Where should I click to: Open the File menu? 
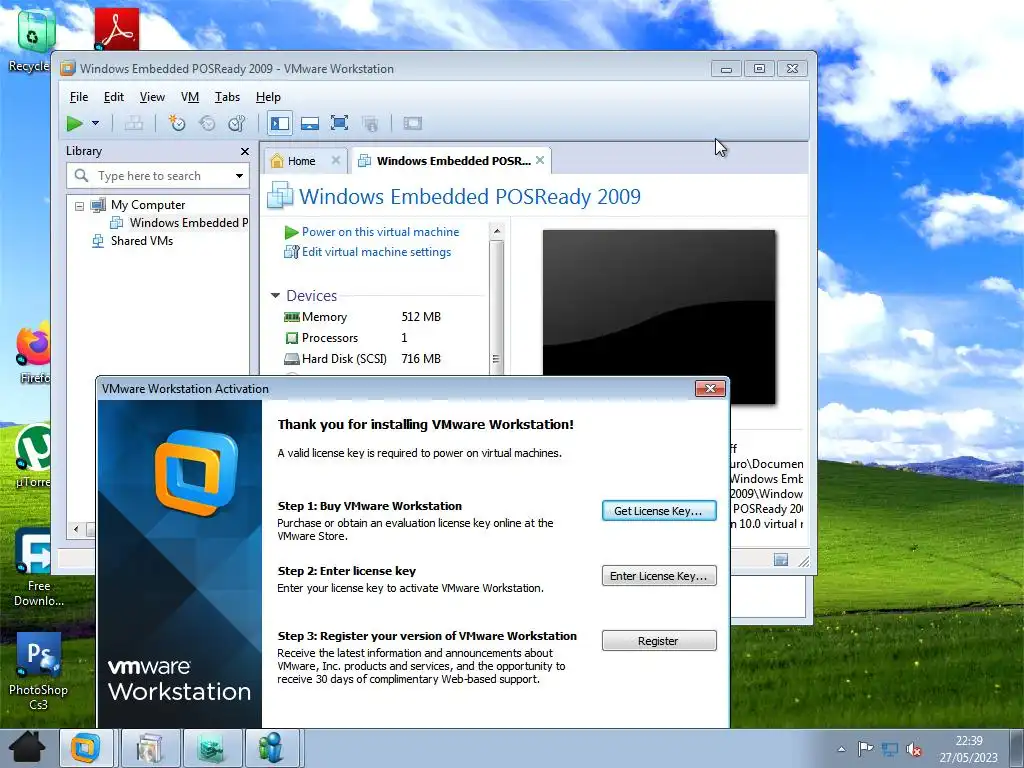click(79, 97)
